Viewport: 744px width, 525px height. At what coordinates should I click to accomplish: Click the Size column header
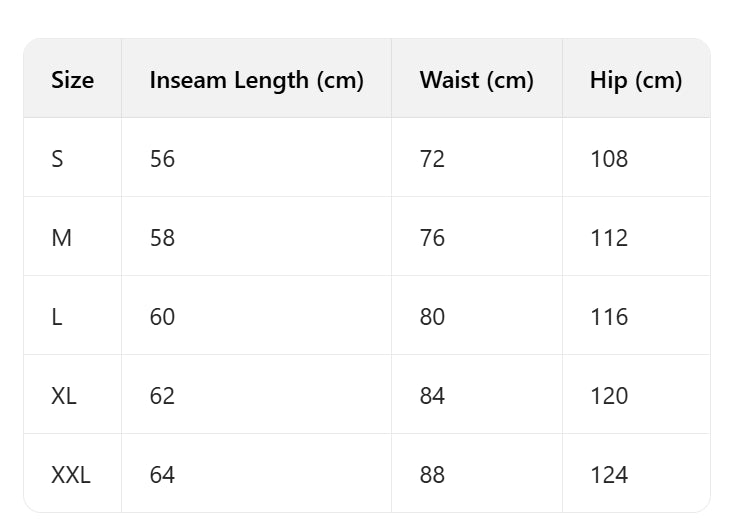(73, 80)
